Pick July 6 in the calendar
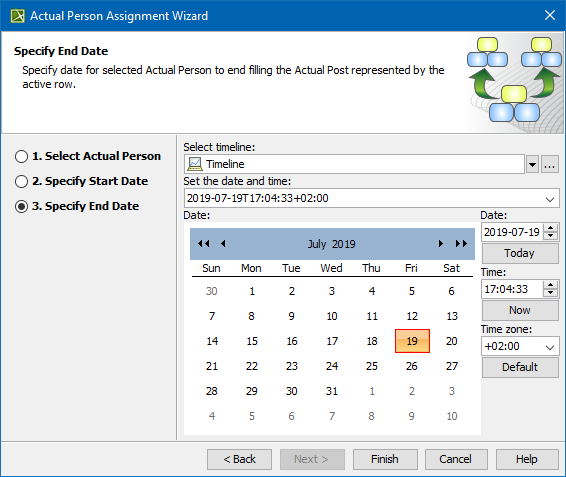The width and height of the screenshot is (566, 477). (452, 291)
